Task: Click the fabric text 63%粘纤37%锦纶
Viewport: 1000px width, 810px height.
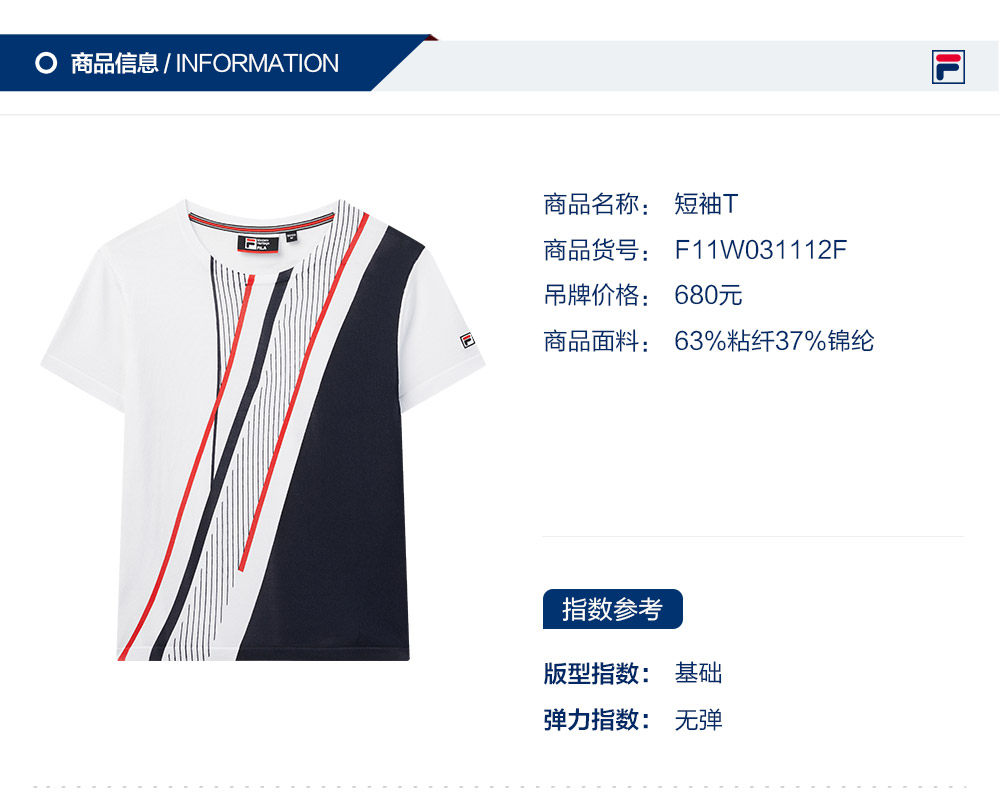Action: [774, 341]
